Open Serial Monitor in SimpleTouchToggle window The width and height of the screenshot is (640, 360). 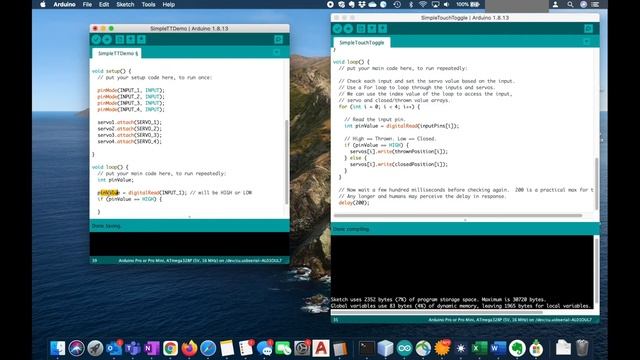point(588,29)
